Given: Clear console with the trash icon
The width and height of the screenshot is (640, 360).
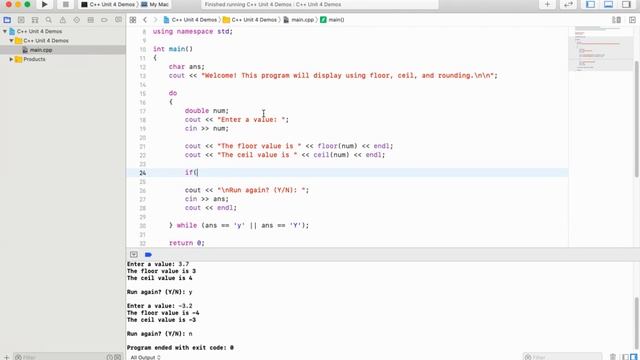Looking at the screenshot, I should click(x=613, y=357).
